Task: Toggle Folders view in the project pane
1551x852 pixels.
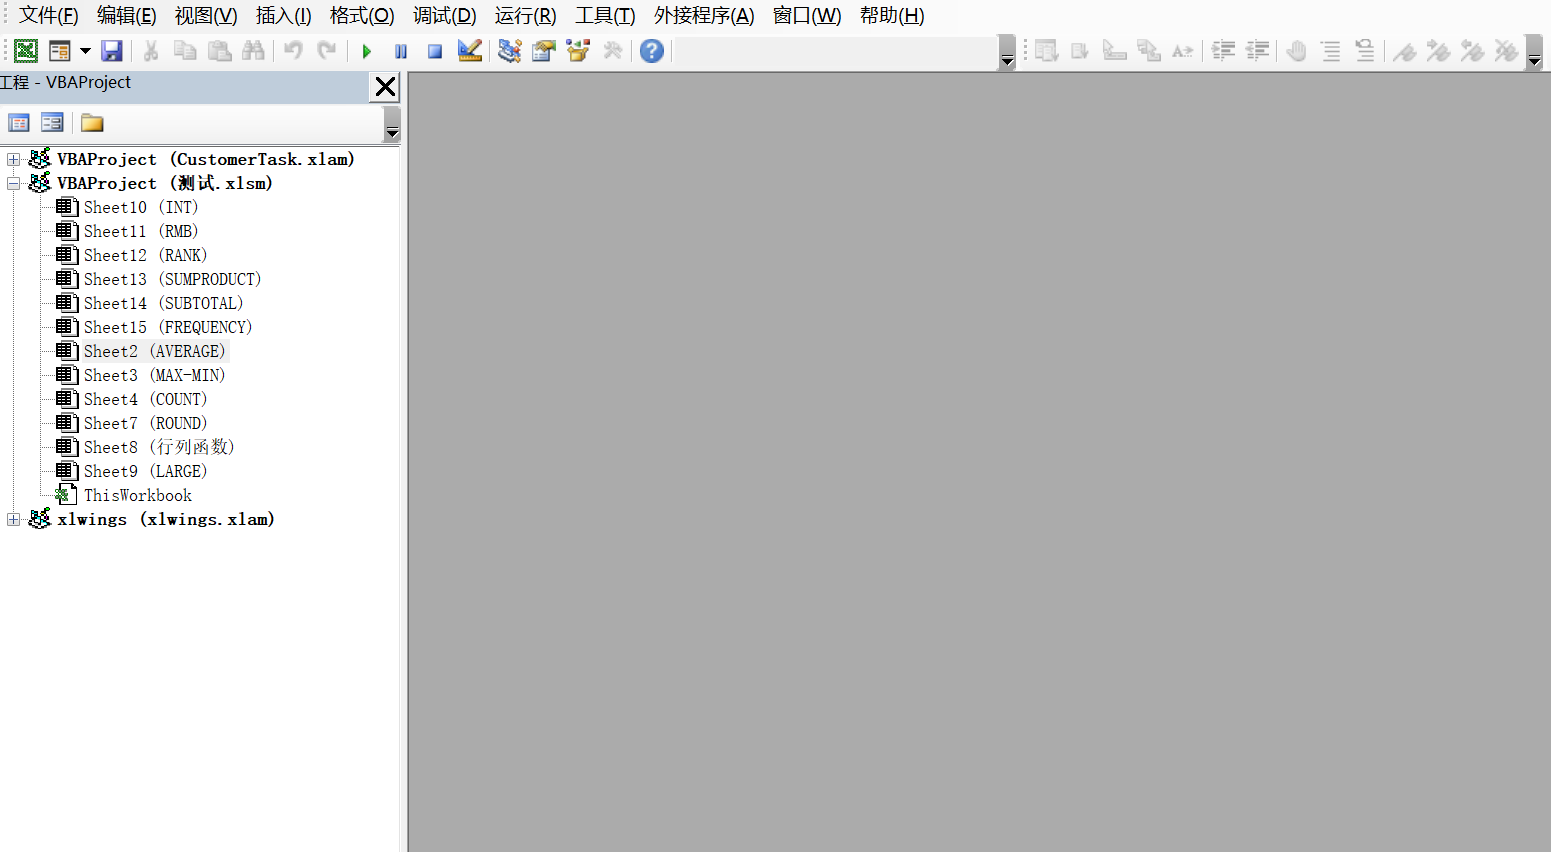Action: tap(92, 123)
